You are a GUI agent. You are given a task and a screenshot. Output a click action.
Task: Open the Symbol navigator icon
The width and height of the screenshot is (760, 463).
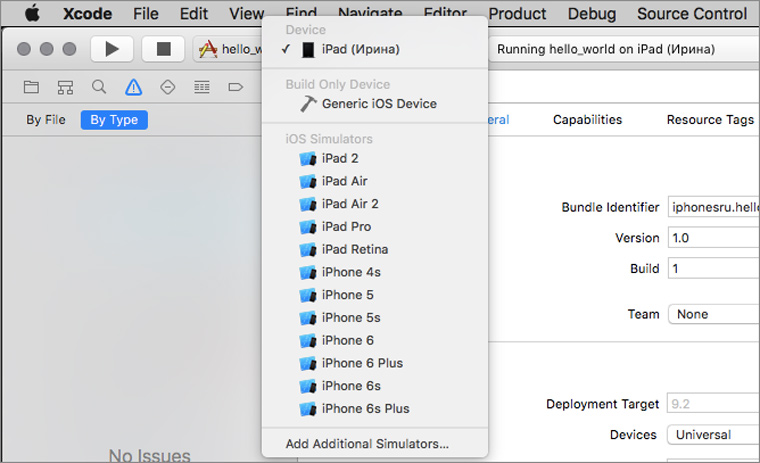pos(65,87)
